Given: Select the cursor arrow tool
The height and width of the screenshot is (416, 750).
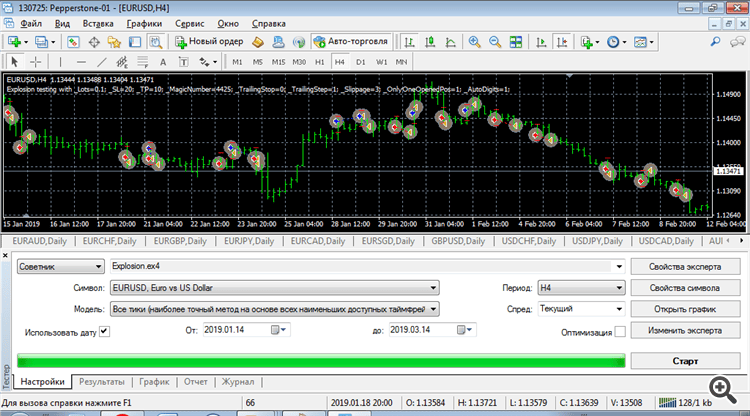Looking at the screenshot, I should 14,62.
